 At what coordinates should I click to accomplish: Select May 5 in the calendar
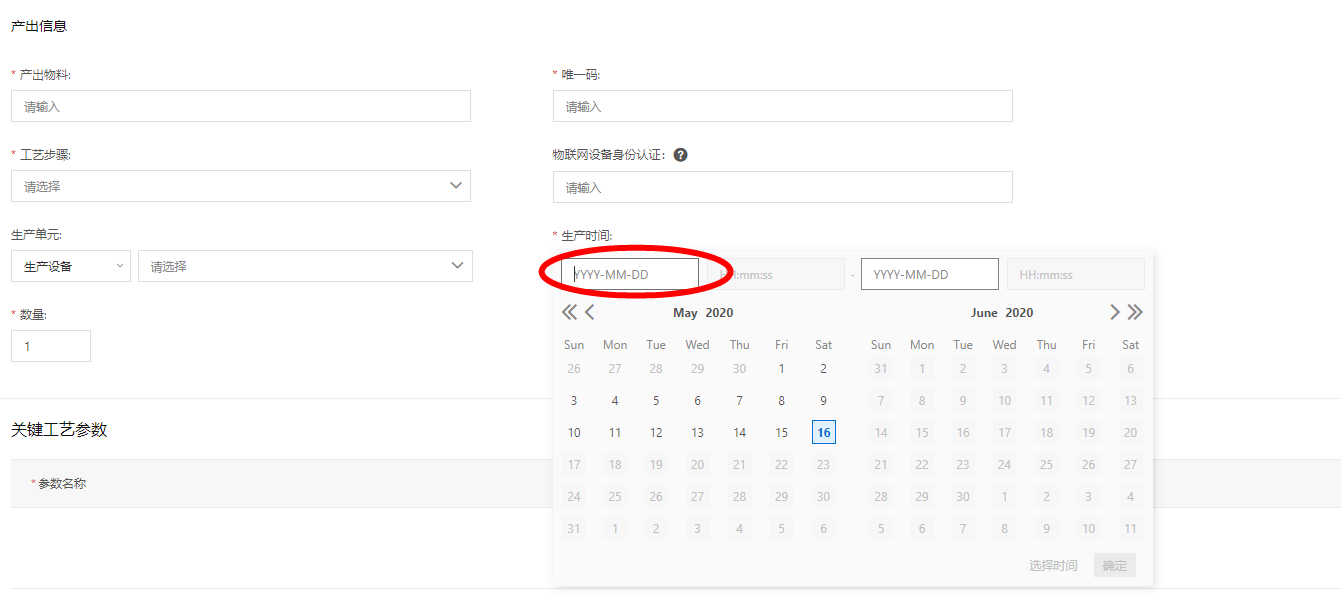click(656, 400)
